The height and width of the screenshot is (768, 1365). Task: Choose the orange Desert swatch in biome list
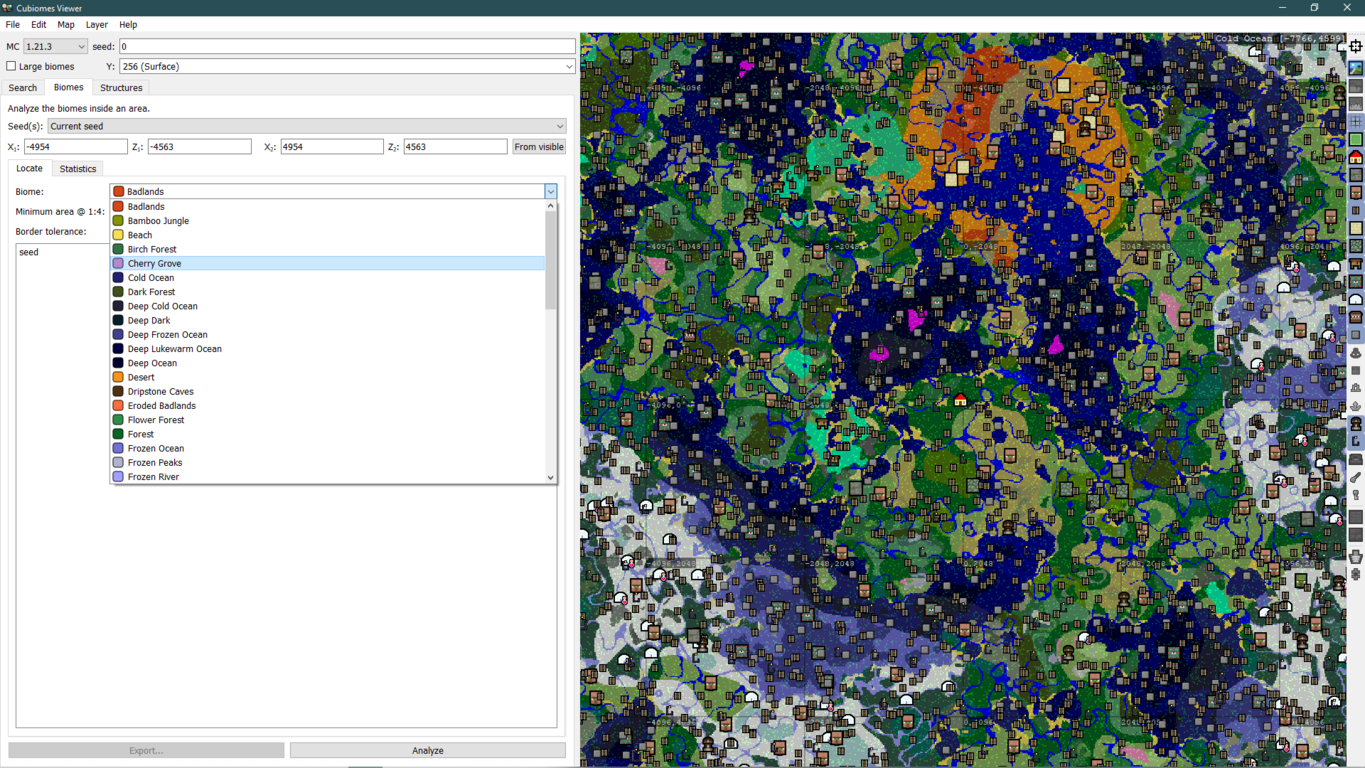(x=118, y=377)
